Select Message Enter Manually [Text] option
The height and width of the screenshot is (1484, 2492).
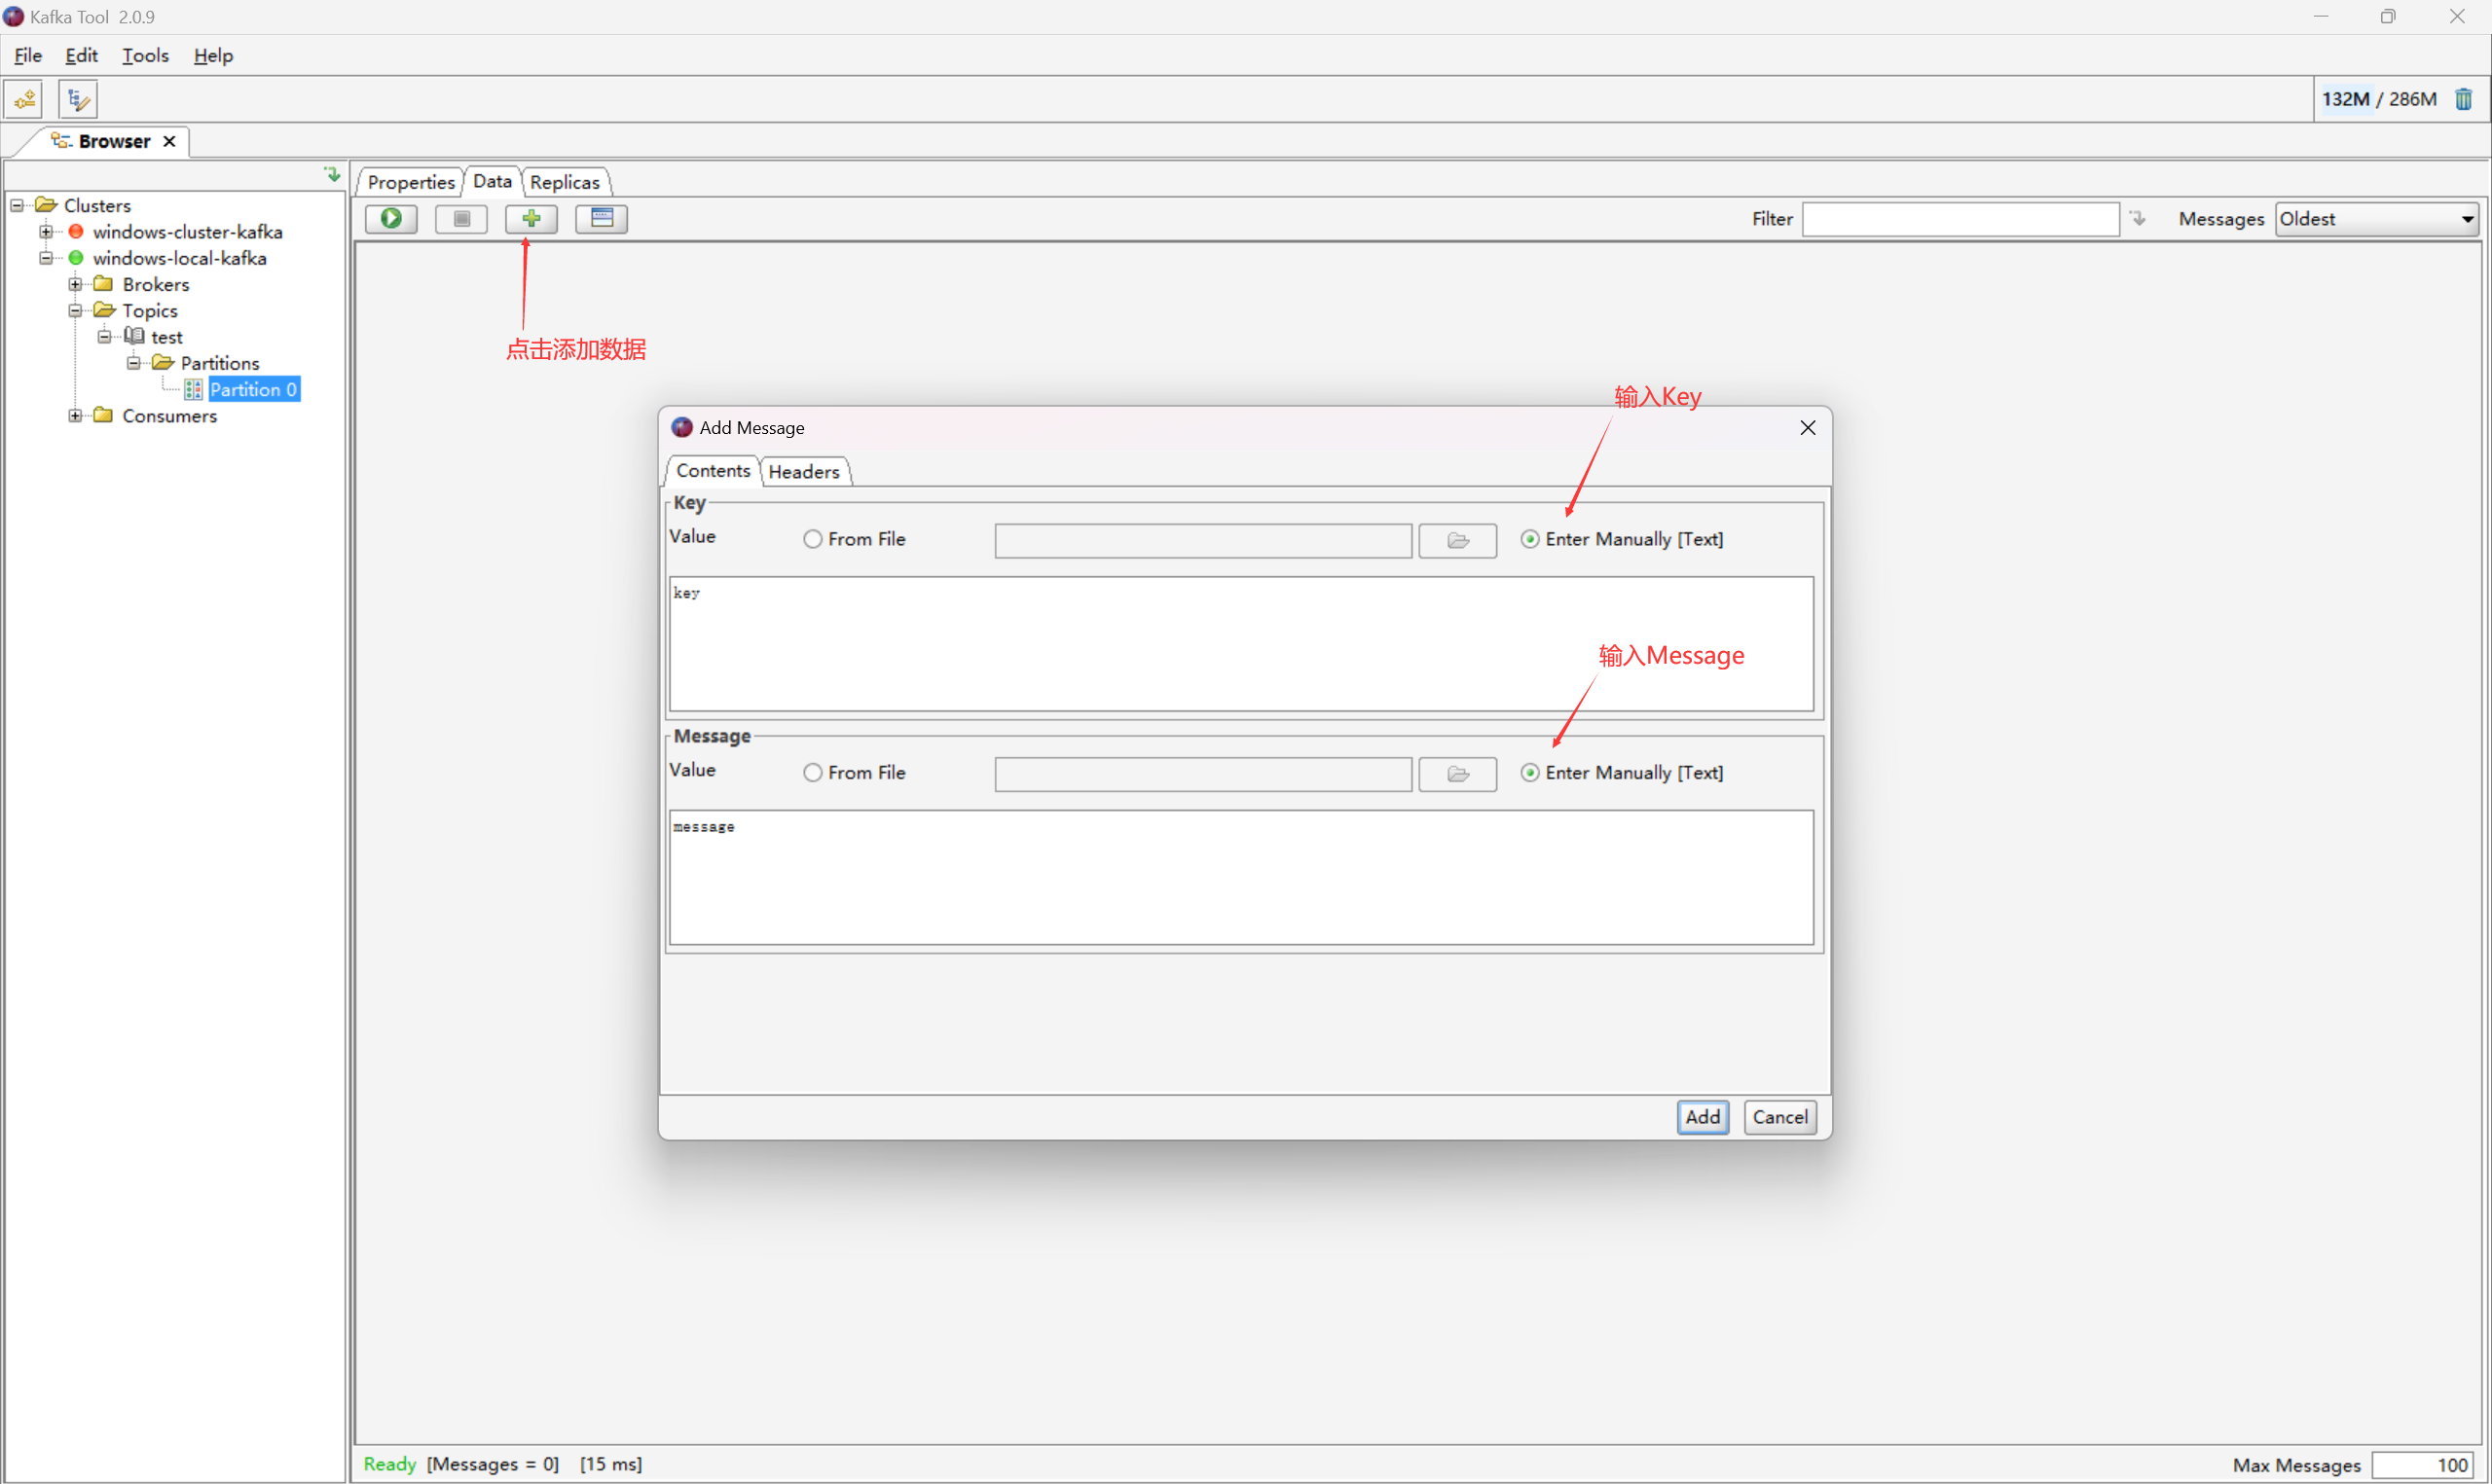(1530, 773)
